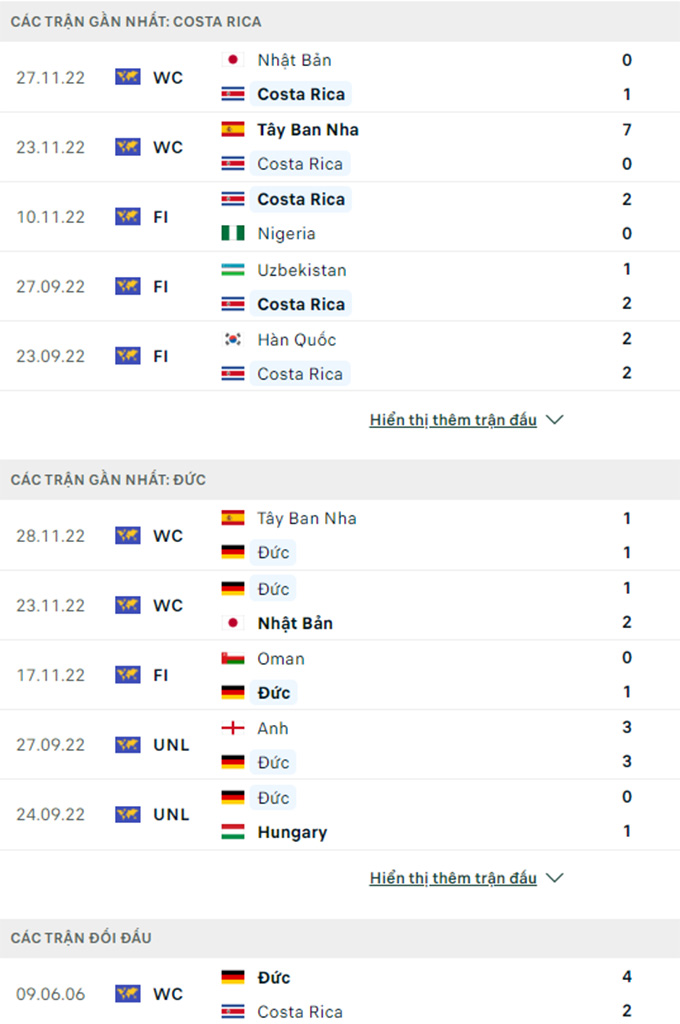Select the 'Các trận gần nhất: Costa Rica' header
The width and height of the screenshot is (680, 1024).
(x=136, y=21)
